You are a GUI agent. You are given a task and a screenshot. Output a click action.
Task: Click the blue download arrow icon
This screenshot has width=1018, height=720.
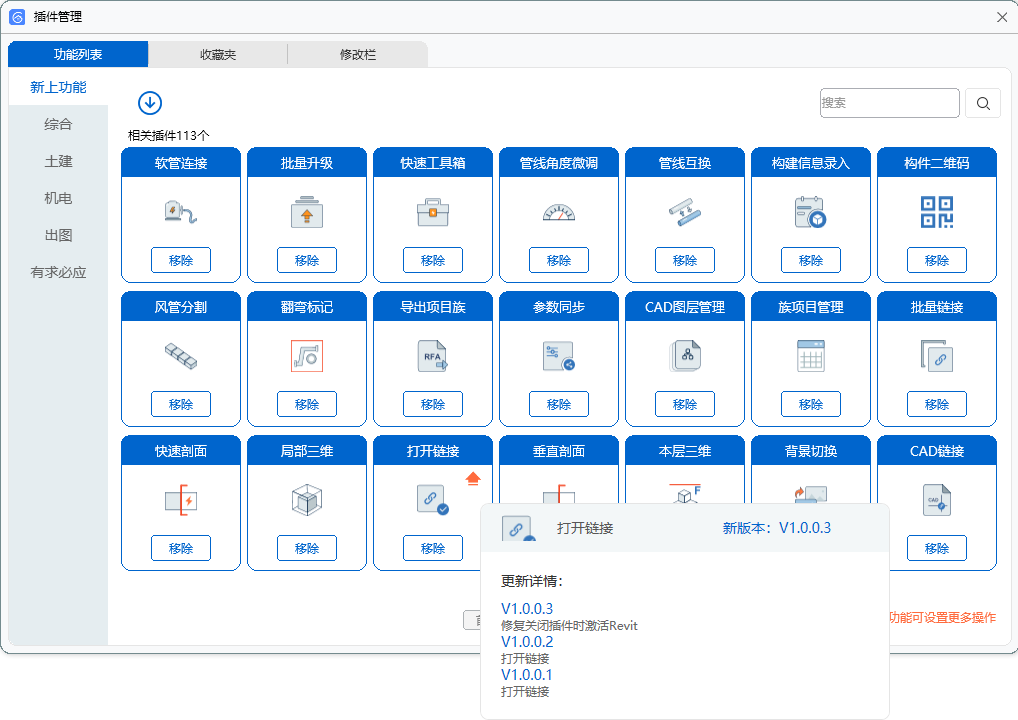click(150, 103)
